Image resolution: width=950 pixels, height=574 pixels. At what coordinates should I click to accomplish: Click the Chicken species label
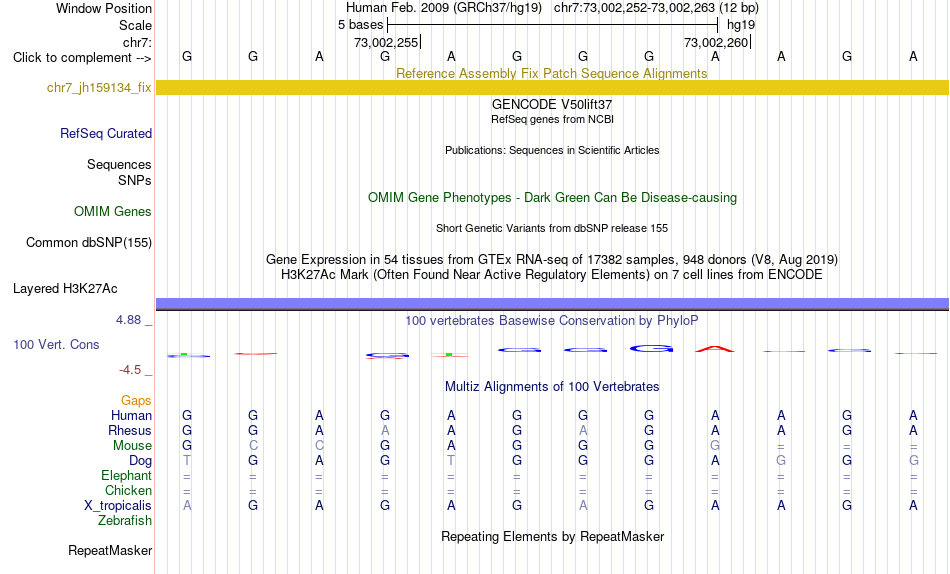[x=128, y=490]
